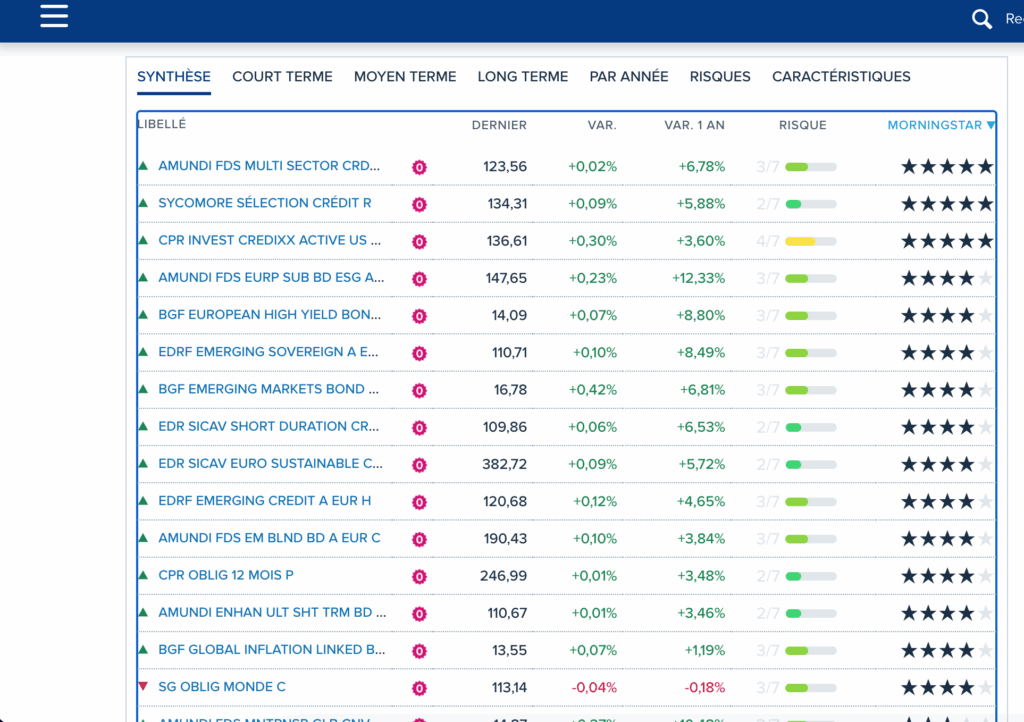Screen dimensions: 1024x722
Task: Click red down arrow beside SG OBLIG MONDE C
Action: (144, 686)
